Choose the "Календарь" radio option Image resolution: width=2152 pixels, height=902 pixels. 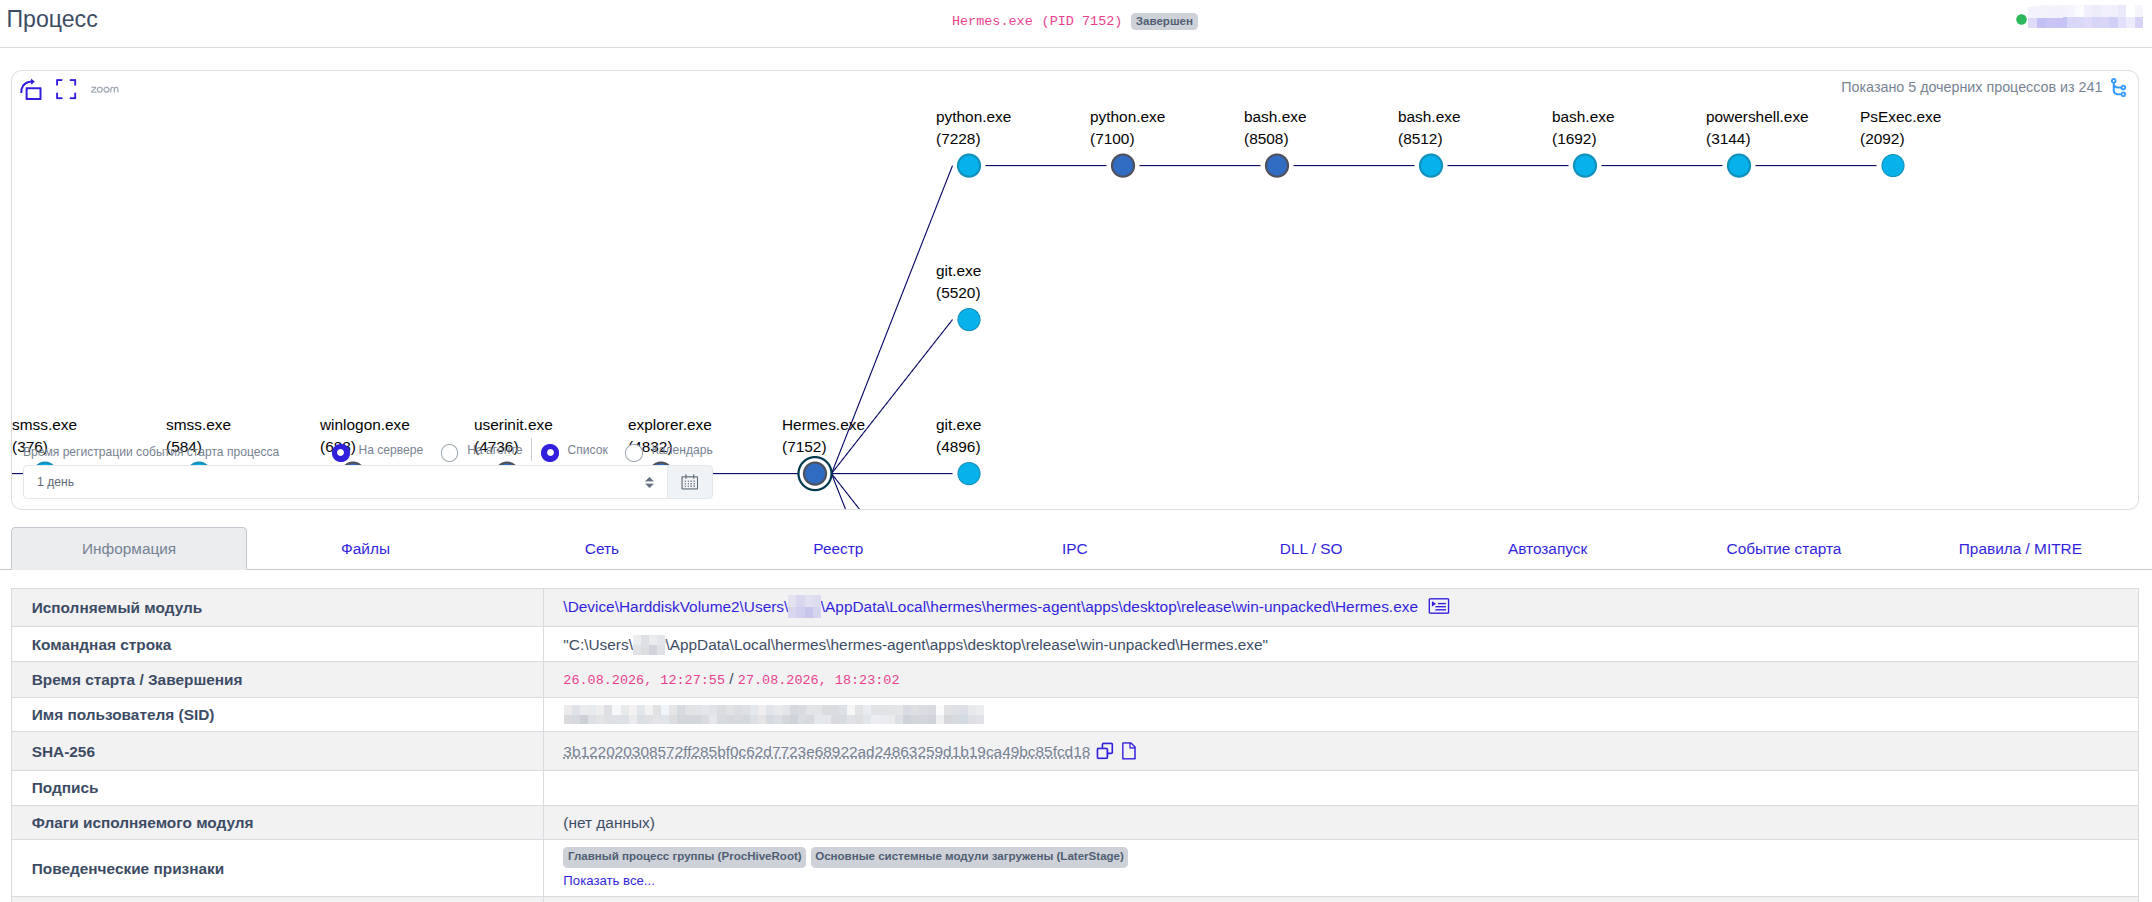[x=634, y=453]
